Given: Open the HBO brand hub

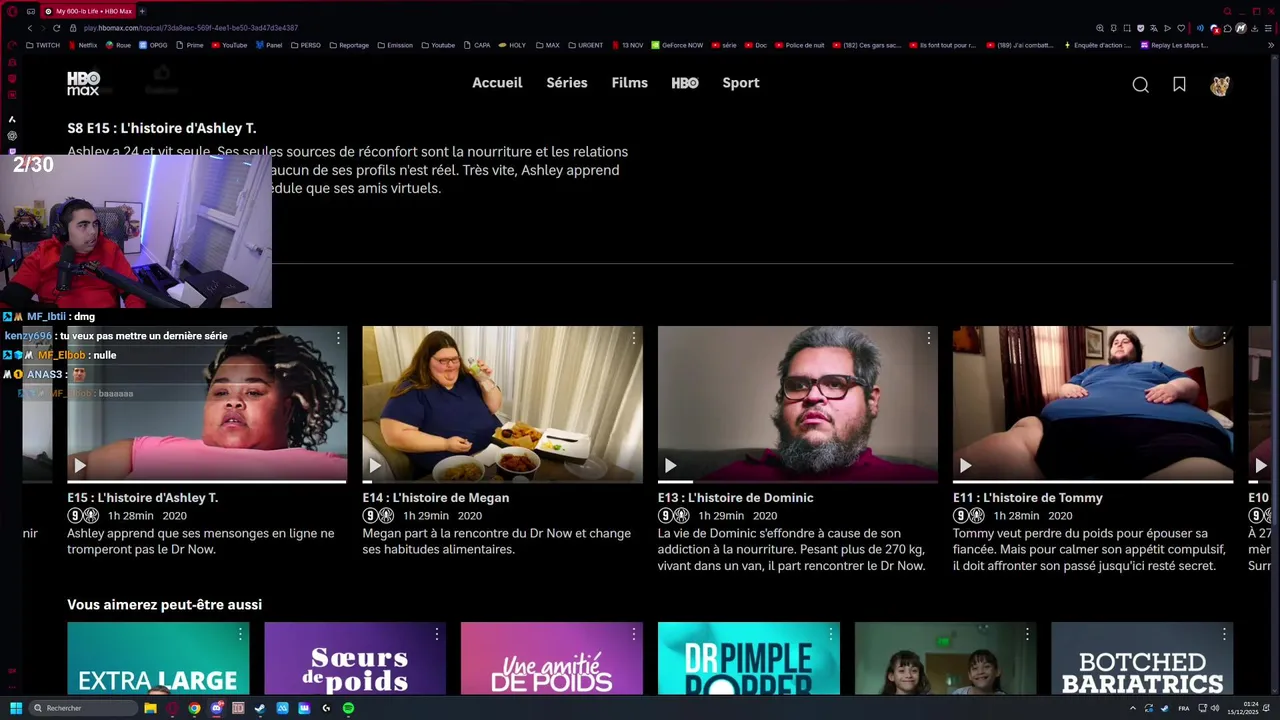Looking at the screenshot, I should pyautogui.click(x=685, y=83).
